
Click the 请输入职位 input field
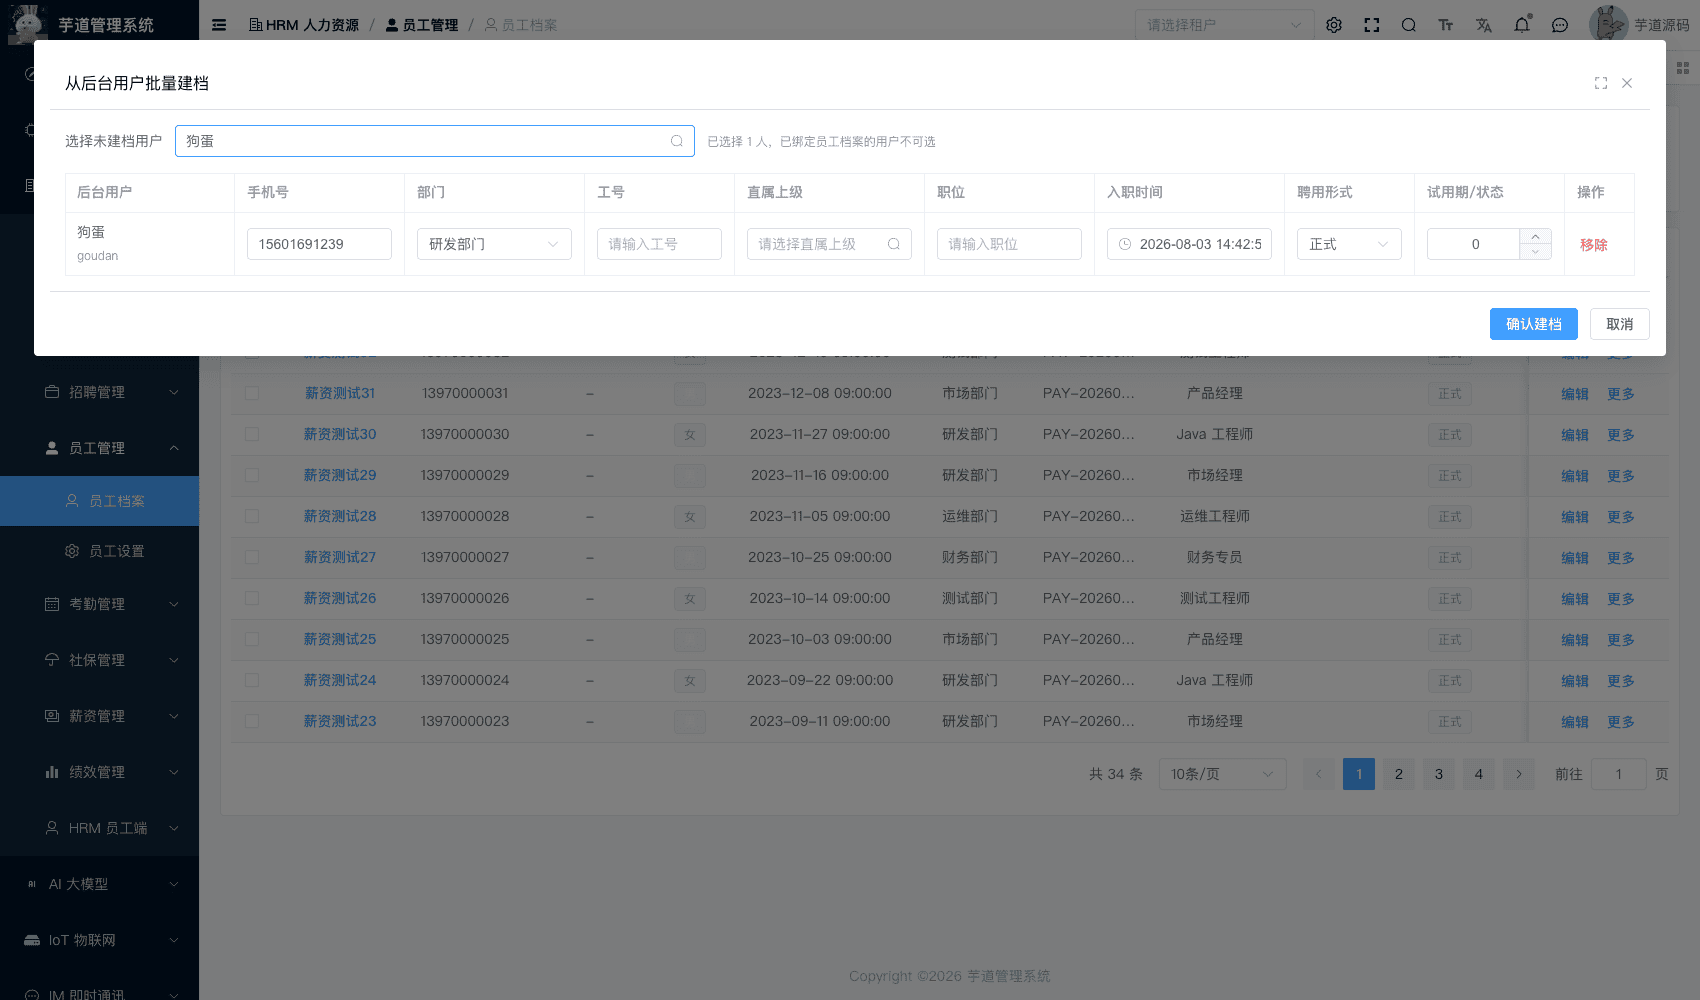[1009, 244]
